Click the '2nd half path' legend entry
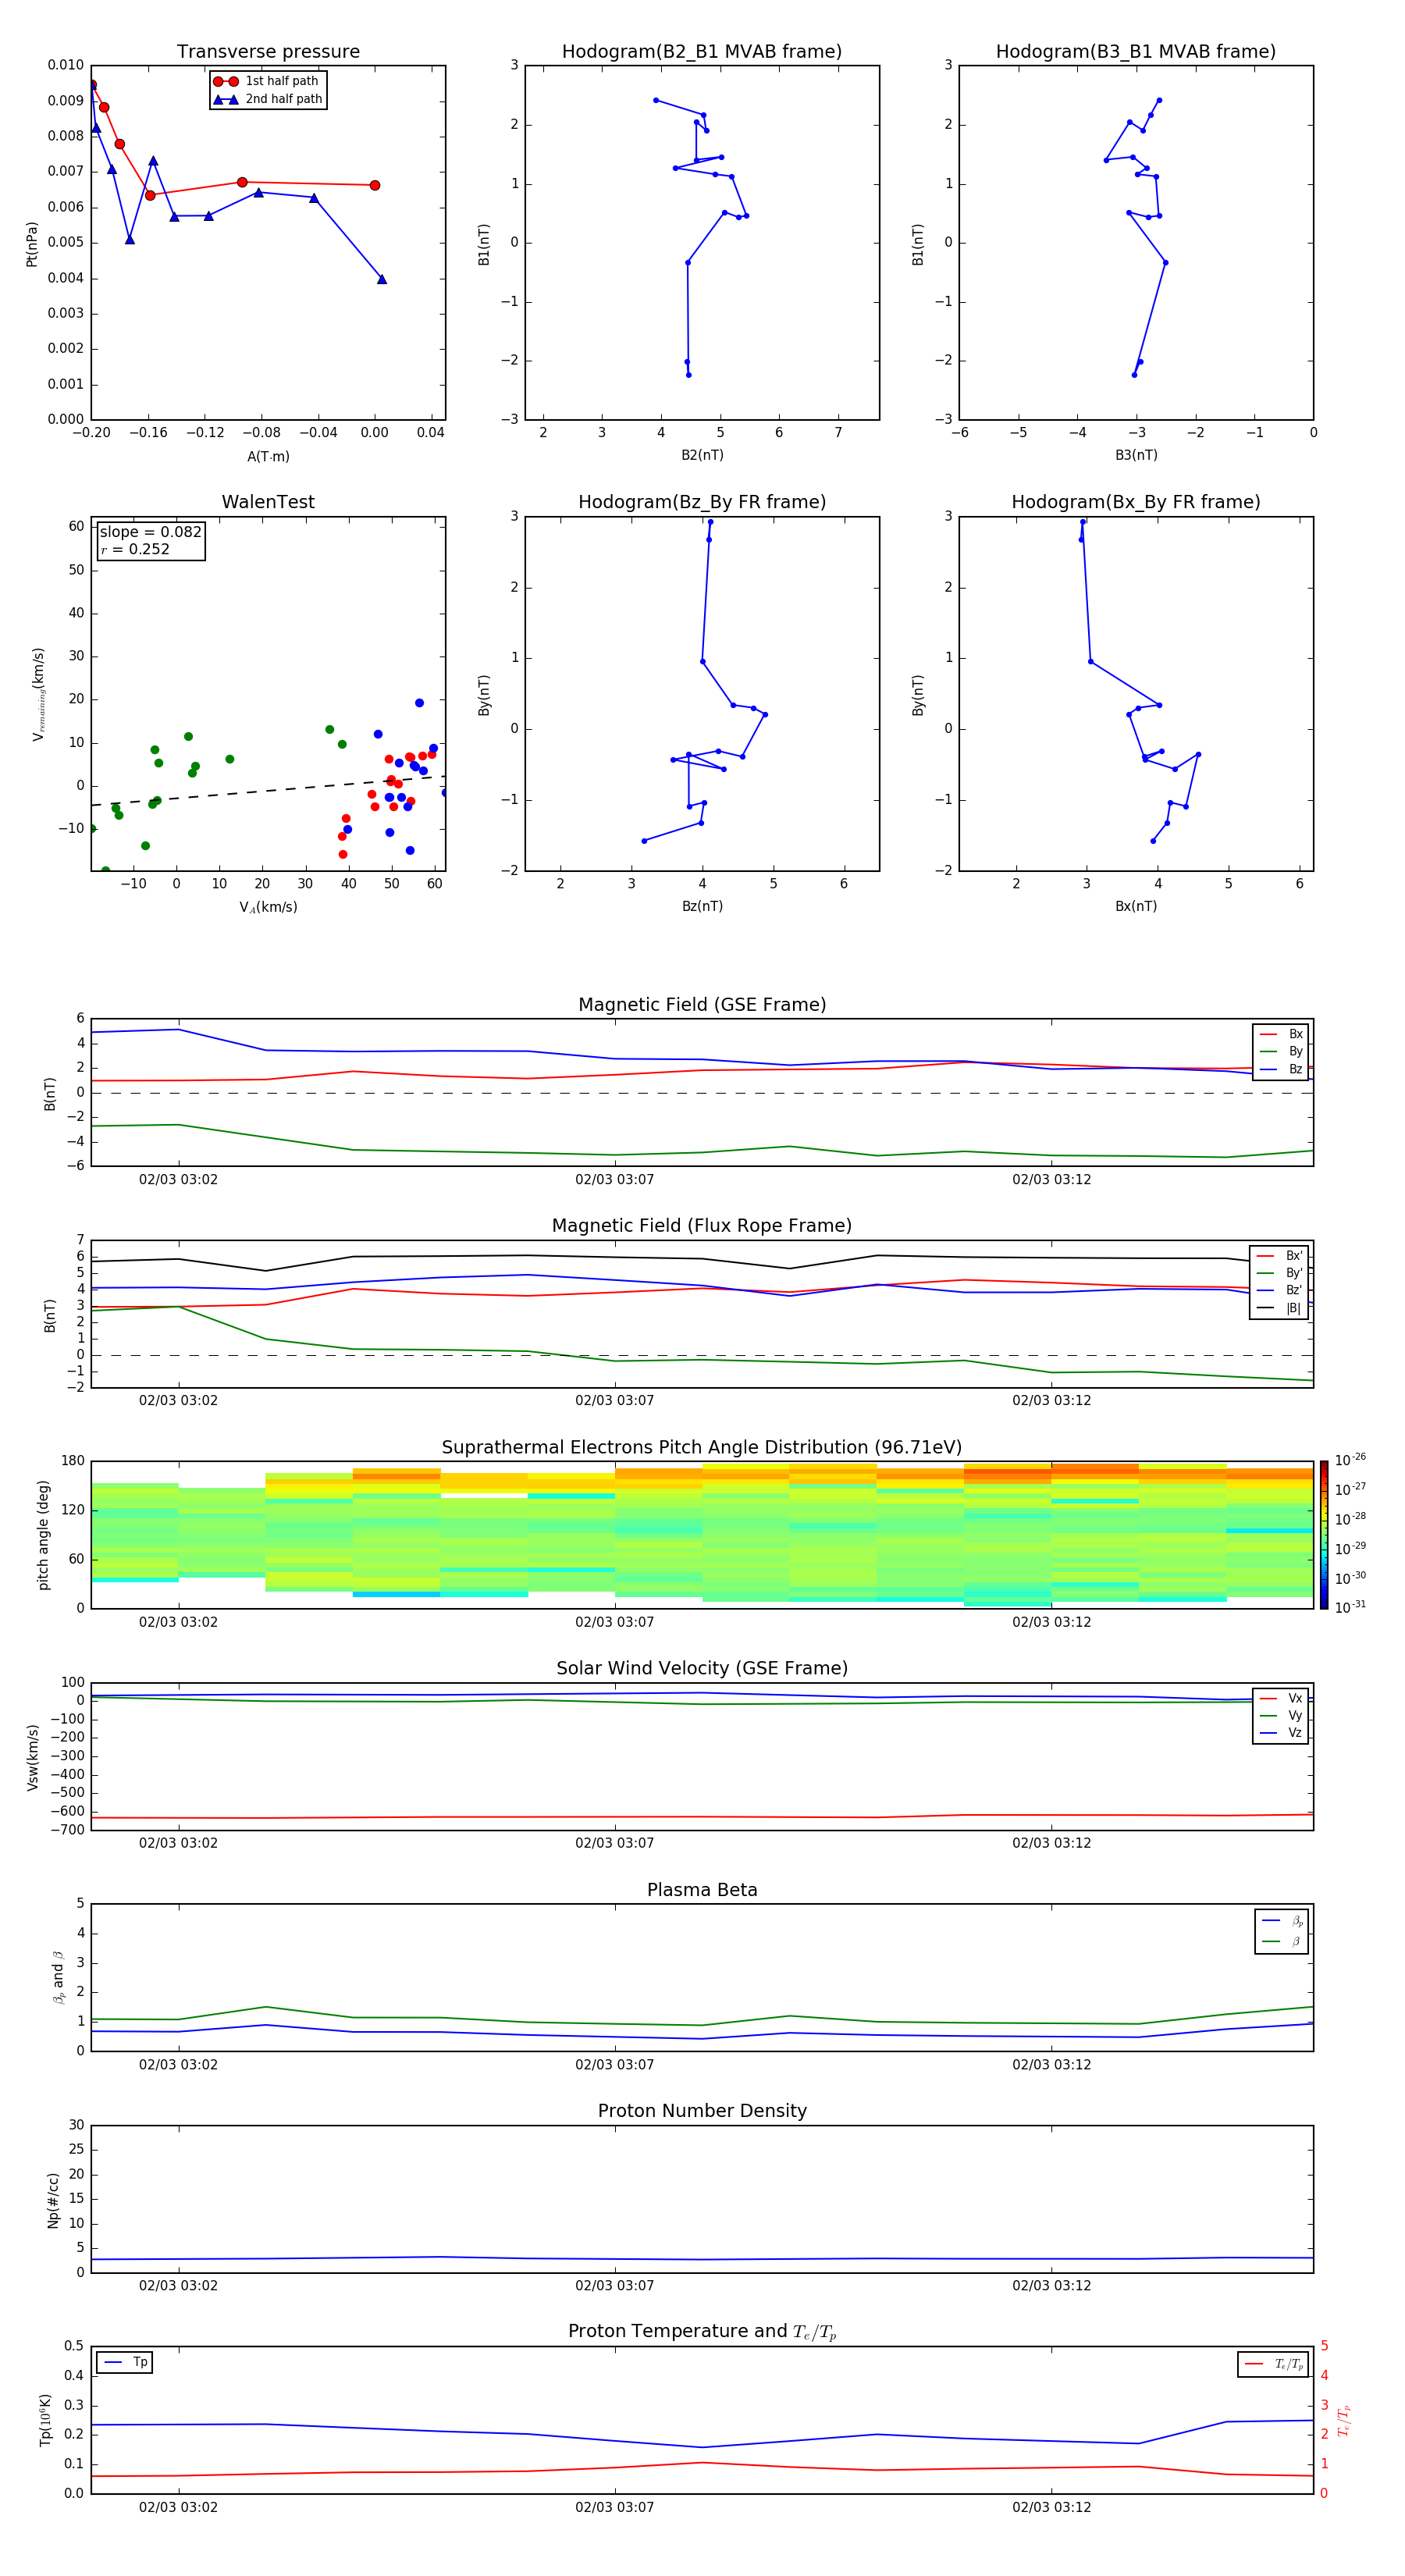Viewport: 1405px width, 2576px height. (x=268, y=99)
